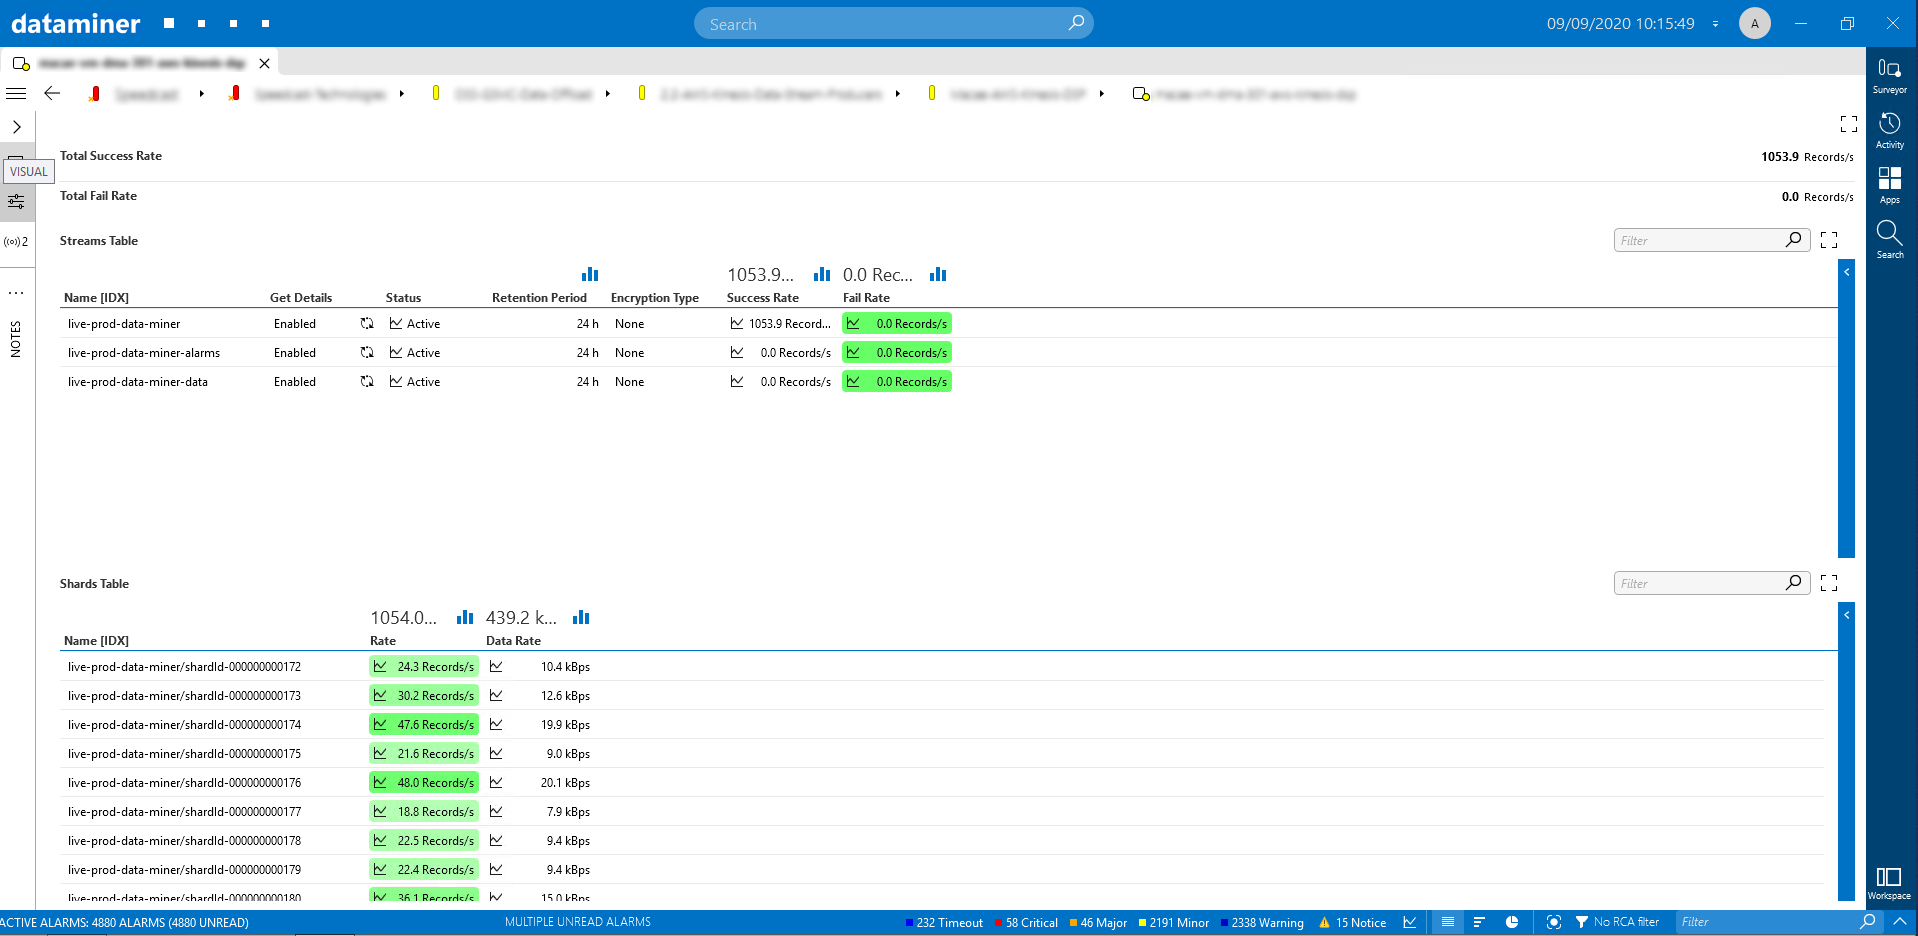Open the sidebar Search icon
The width and height of the screenshot is (1918, 936).
pos(1889,240)
